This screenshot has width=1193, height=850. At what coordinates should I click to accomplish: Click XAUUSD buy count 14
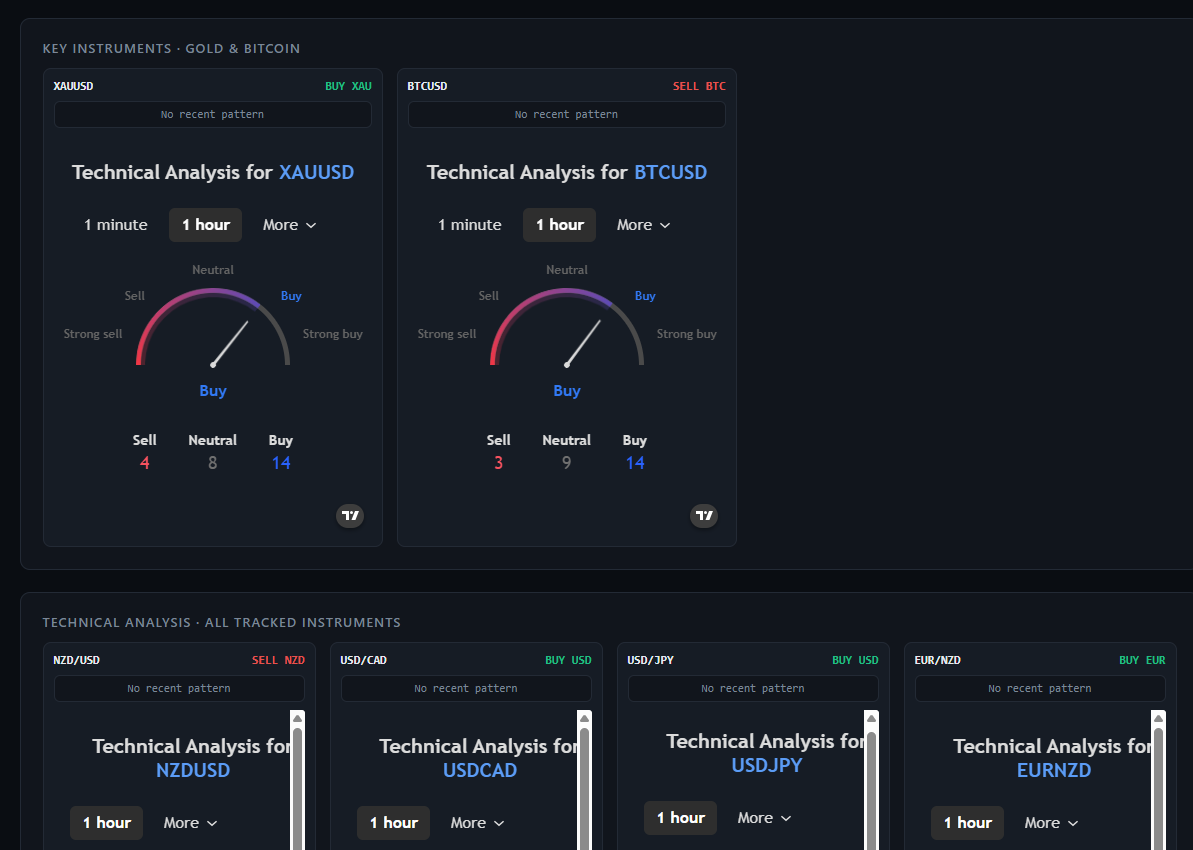click(281, 463)
